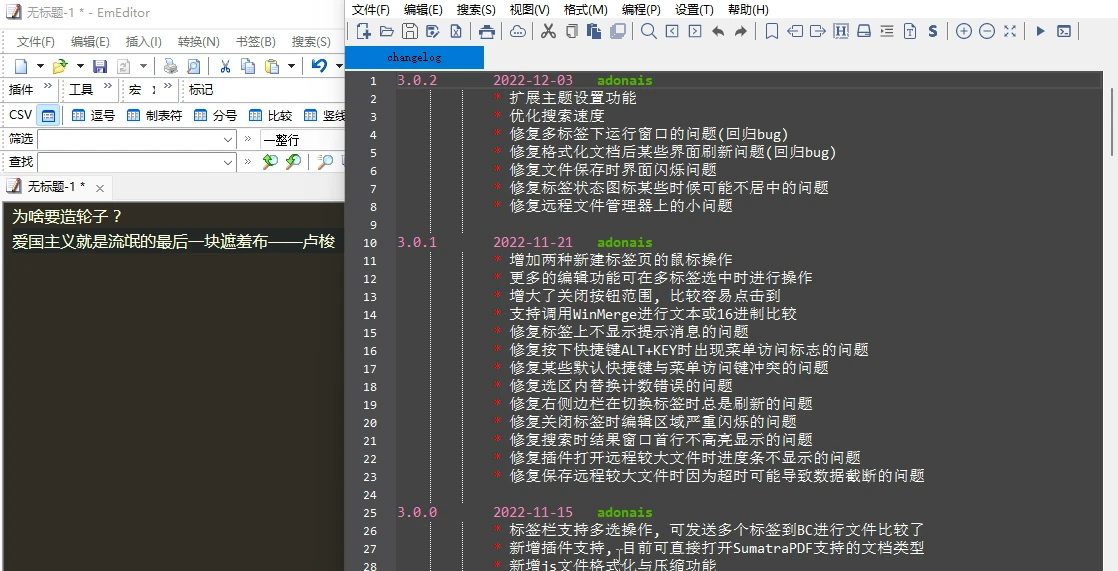Image resolution: width=1118 pixels, height=571 pixels.
Task: Expand the 查找 find combo box dropdown
Action: point(227,162)
